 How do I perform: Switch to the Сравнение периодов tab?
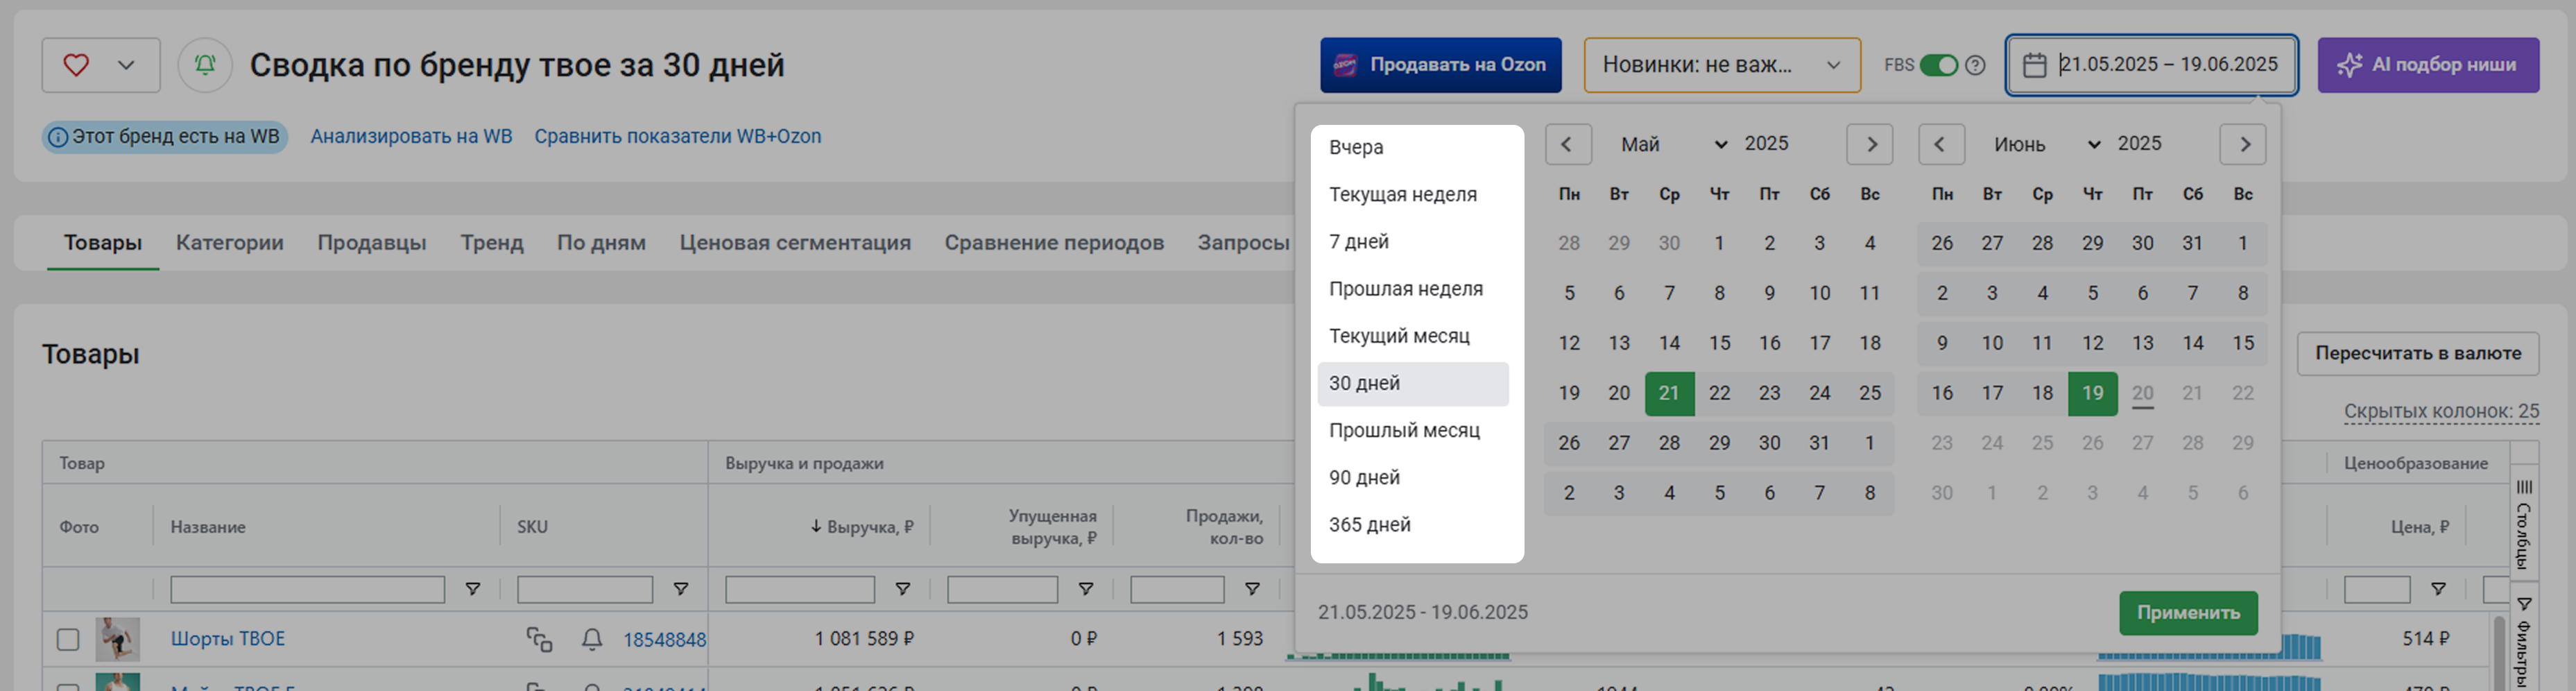click(x=1054, y=242)
